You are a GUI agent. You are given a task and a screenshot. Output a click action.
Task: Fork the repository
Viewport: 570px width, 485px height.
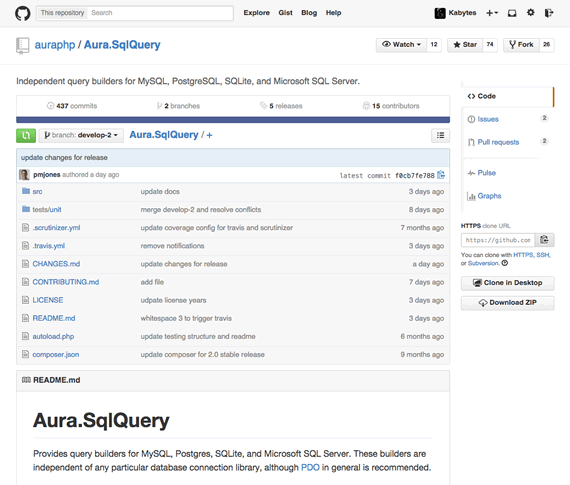coord(521,45)
